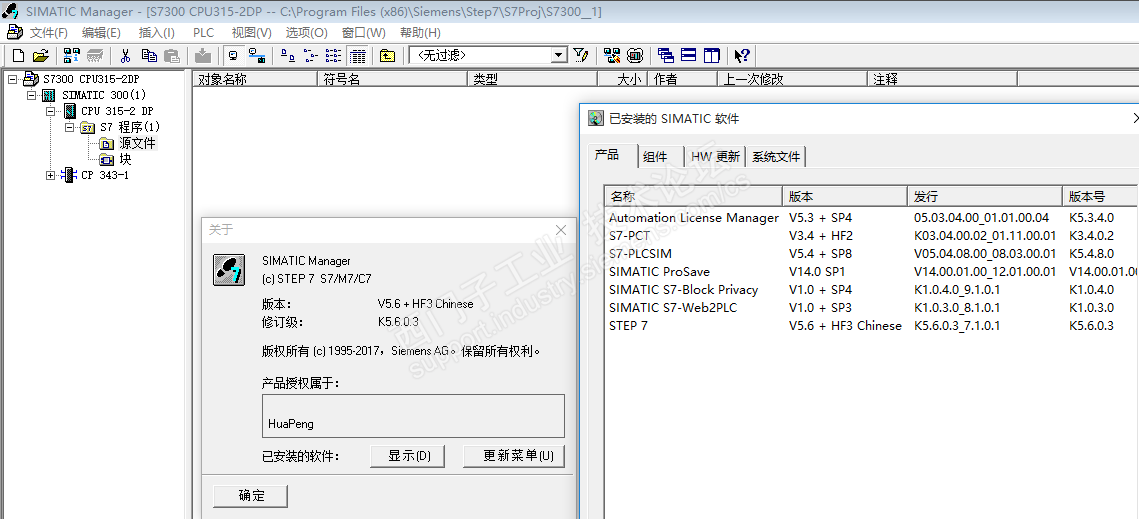This screenshot has height=519, width=1139.
Task: Collapse the SIMATIC 300(1) station node
Action: pyautogui.click(x=31, y=95)
